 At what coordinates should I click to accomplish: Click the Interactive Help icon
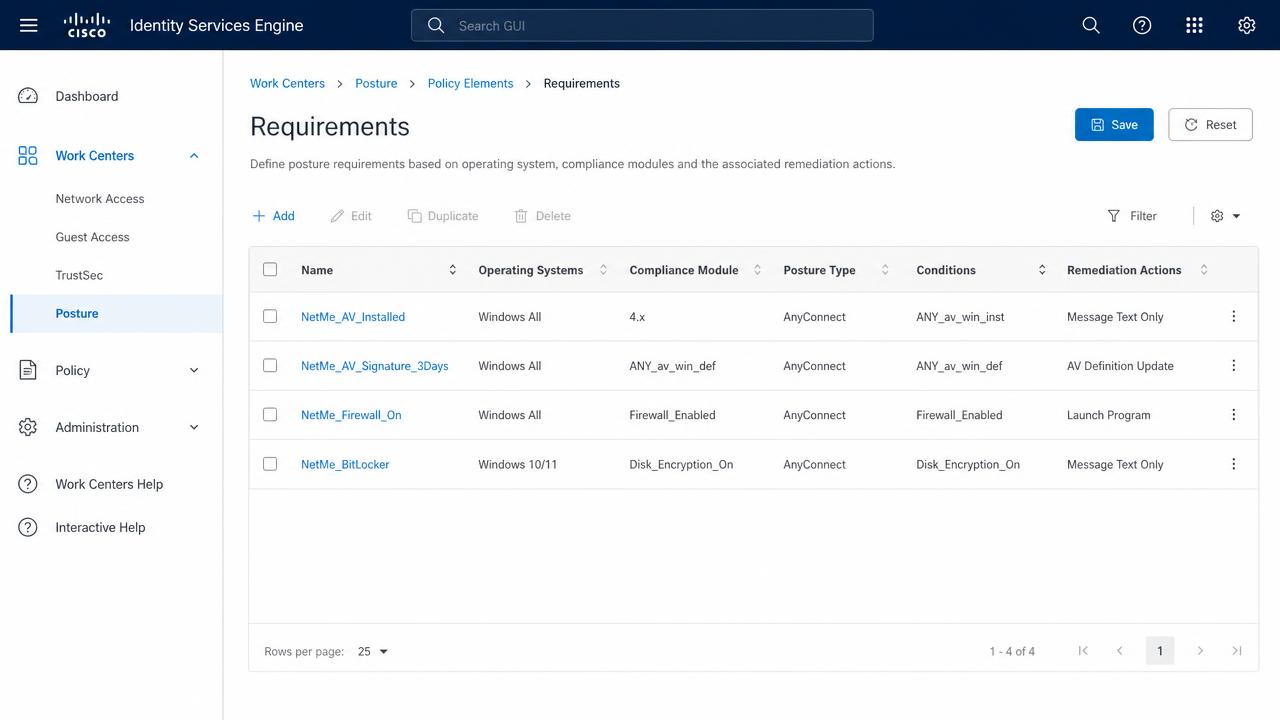(28, 527)
